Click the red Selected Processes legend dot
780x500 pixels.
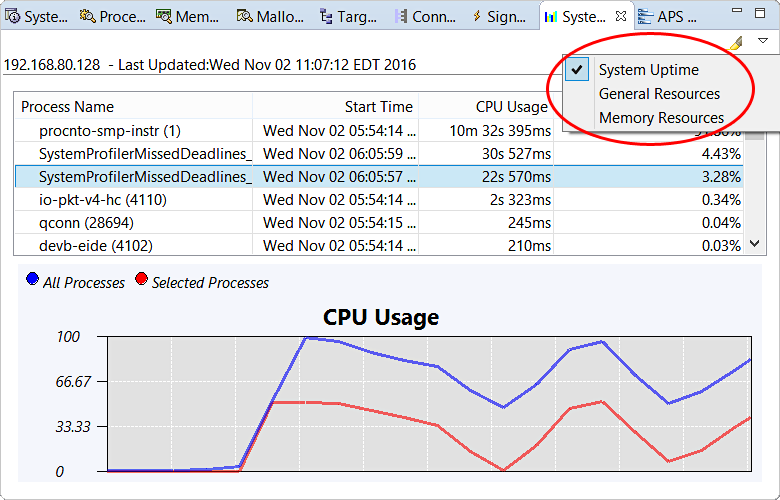(141, 281)
